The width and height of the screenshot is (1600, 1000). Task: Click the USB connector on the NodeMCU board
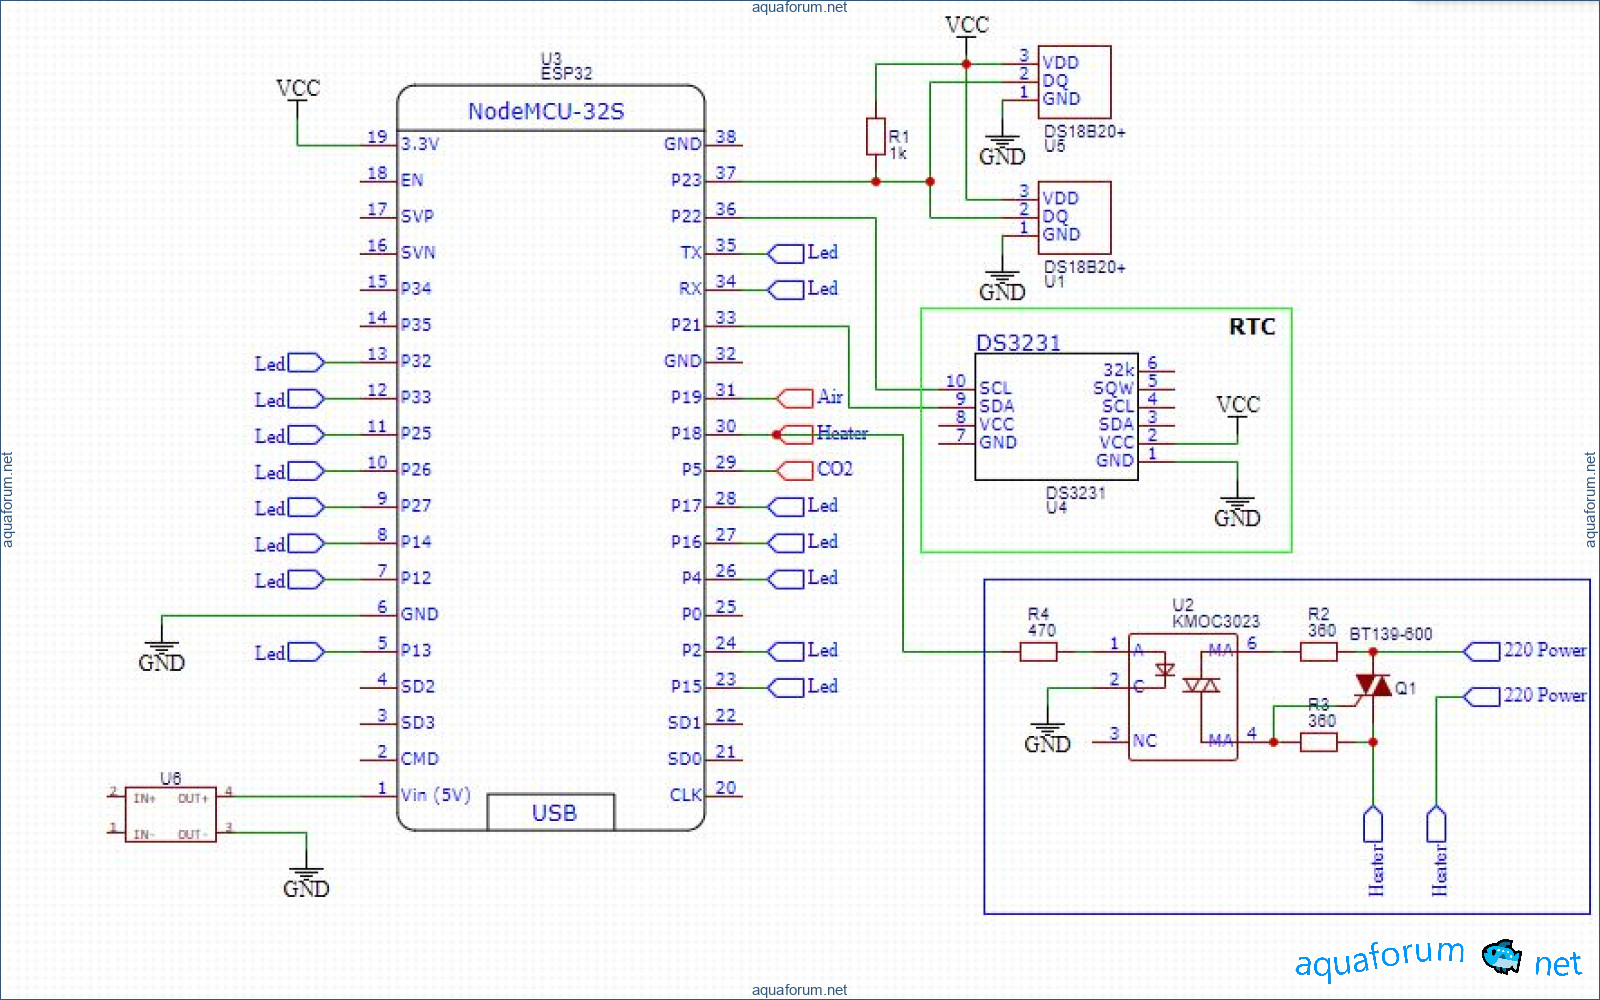(x=551, y=812)
